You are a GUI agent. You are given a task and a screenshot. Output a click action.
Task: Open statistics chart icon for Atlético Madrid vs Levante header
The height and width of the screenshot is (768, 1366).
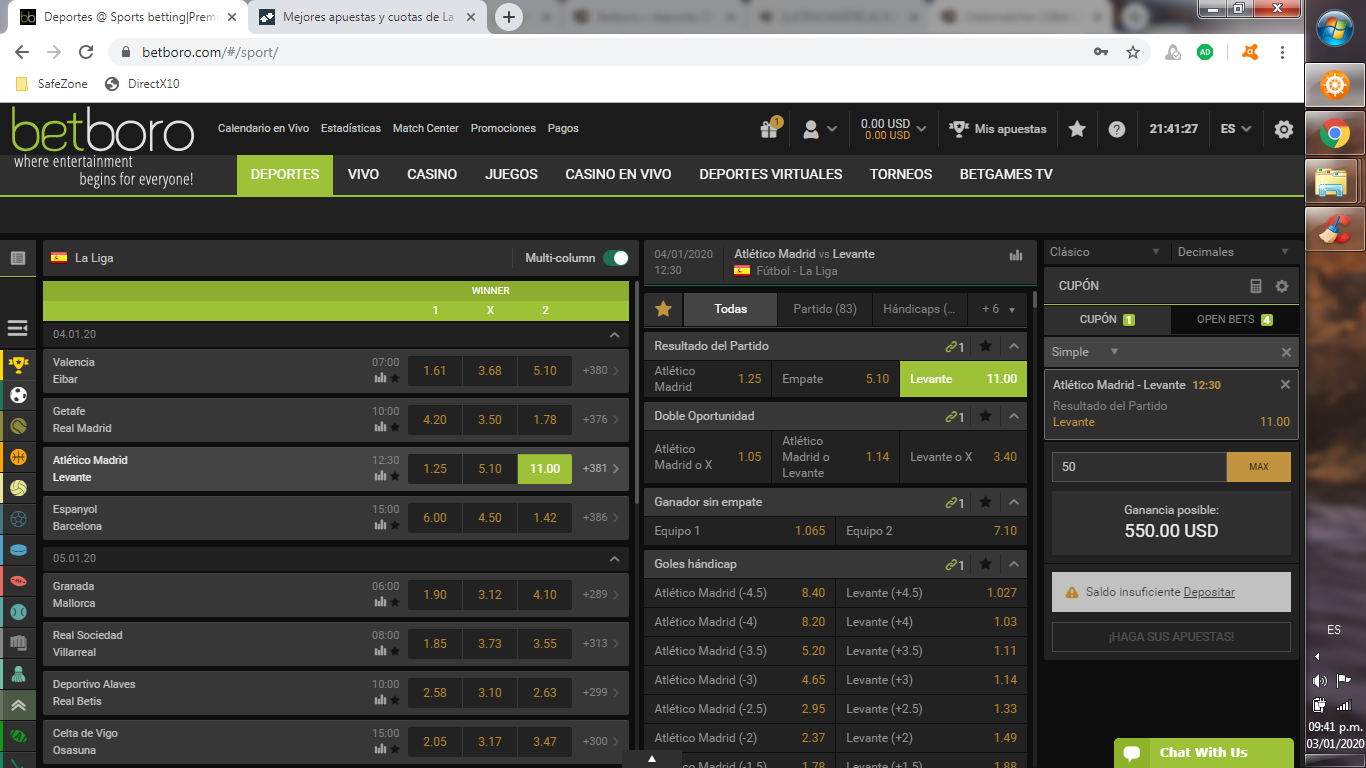point(1016,255)
